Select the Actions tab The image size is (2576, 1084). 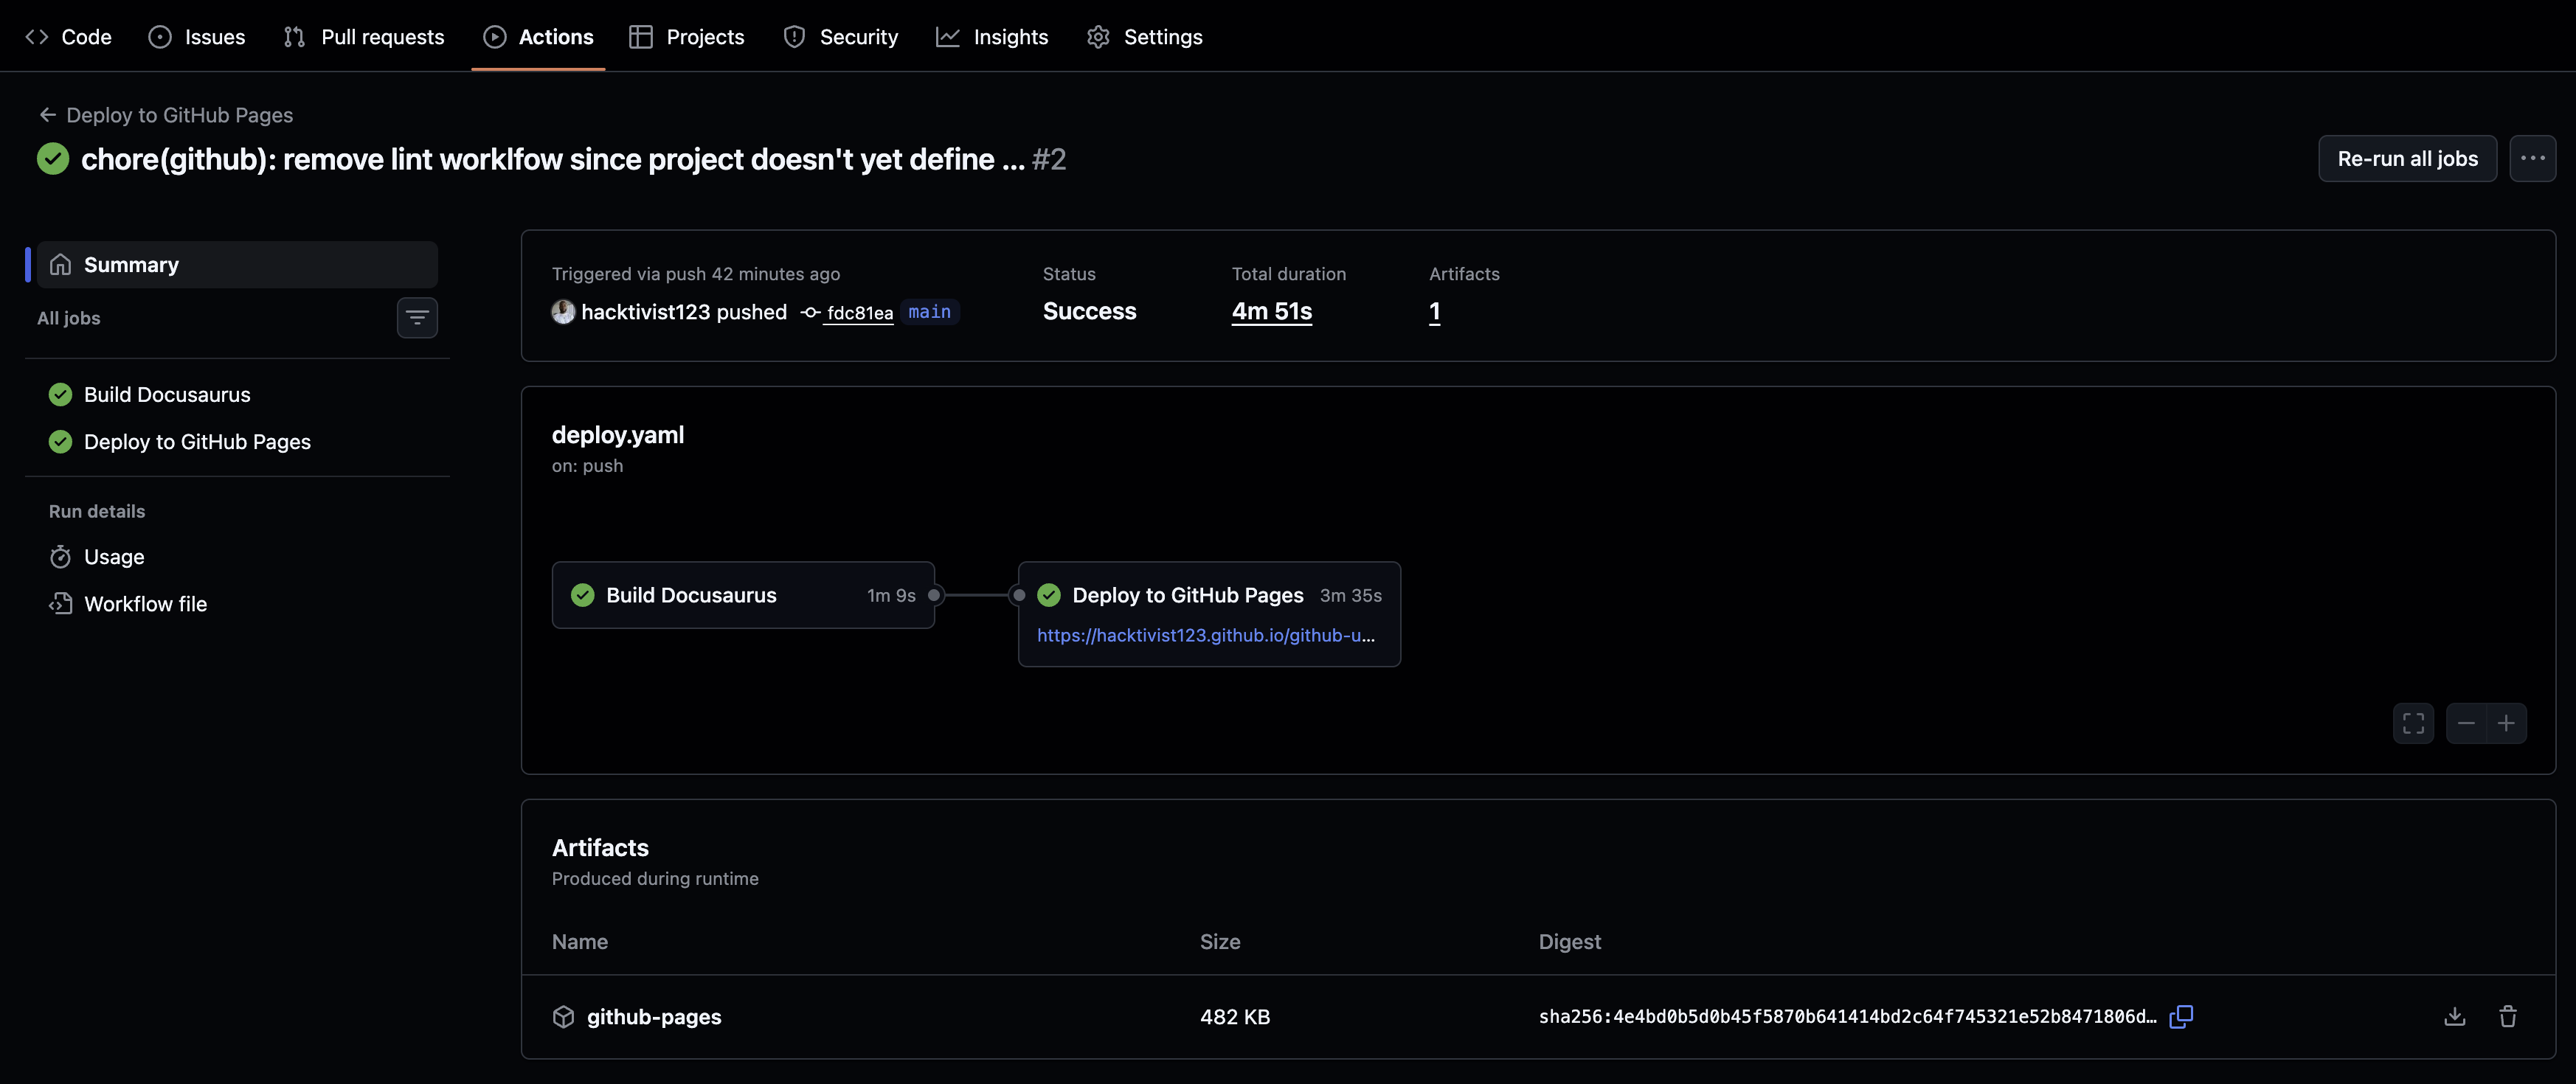(538, 37)
